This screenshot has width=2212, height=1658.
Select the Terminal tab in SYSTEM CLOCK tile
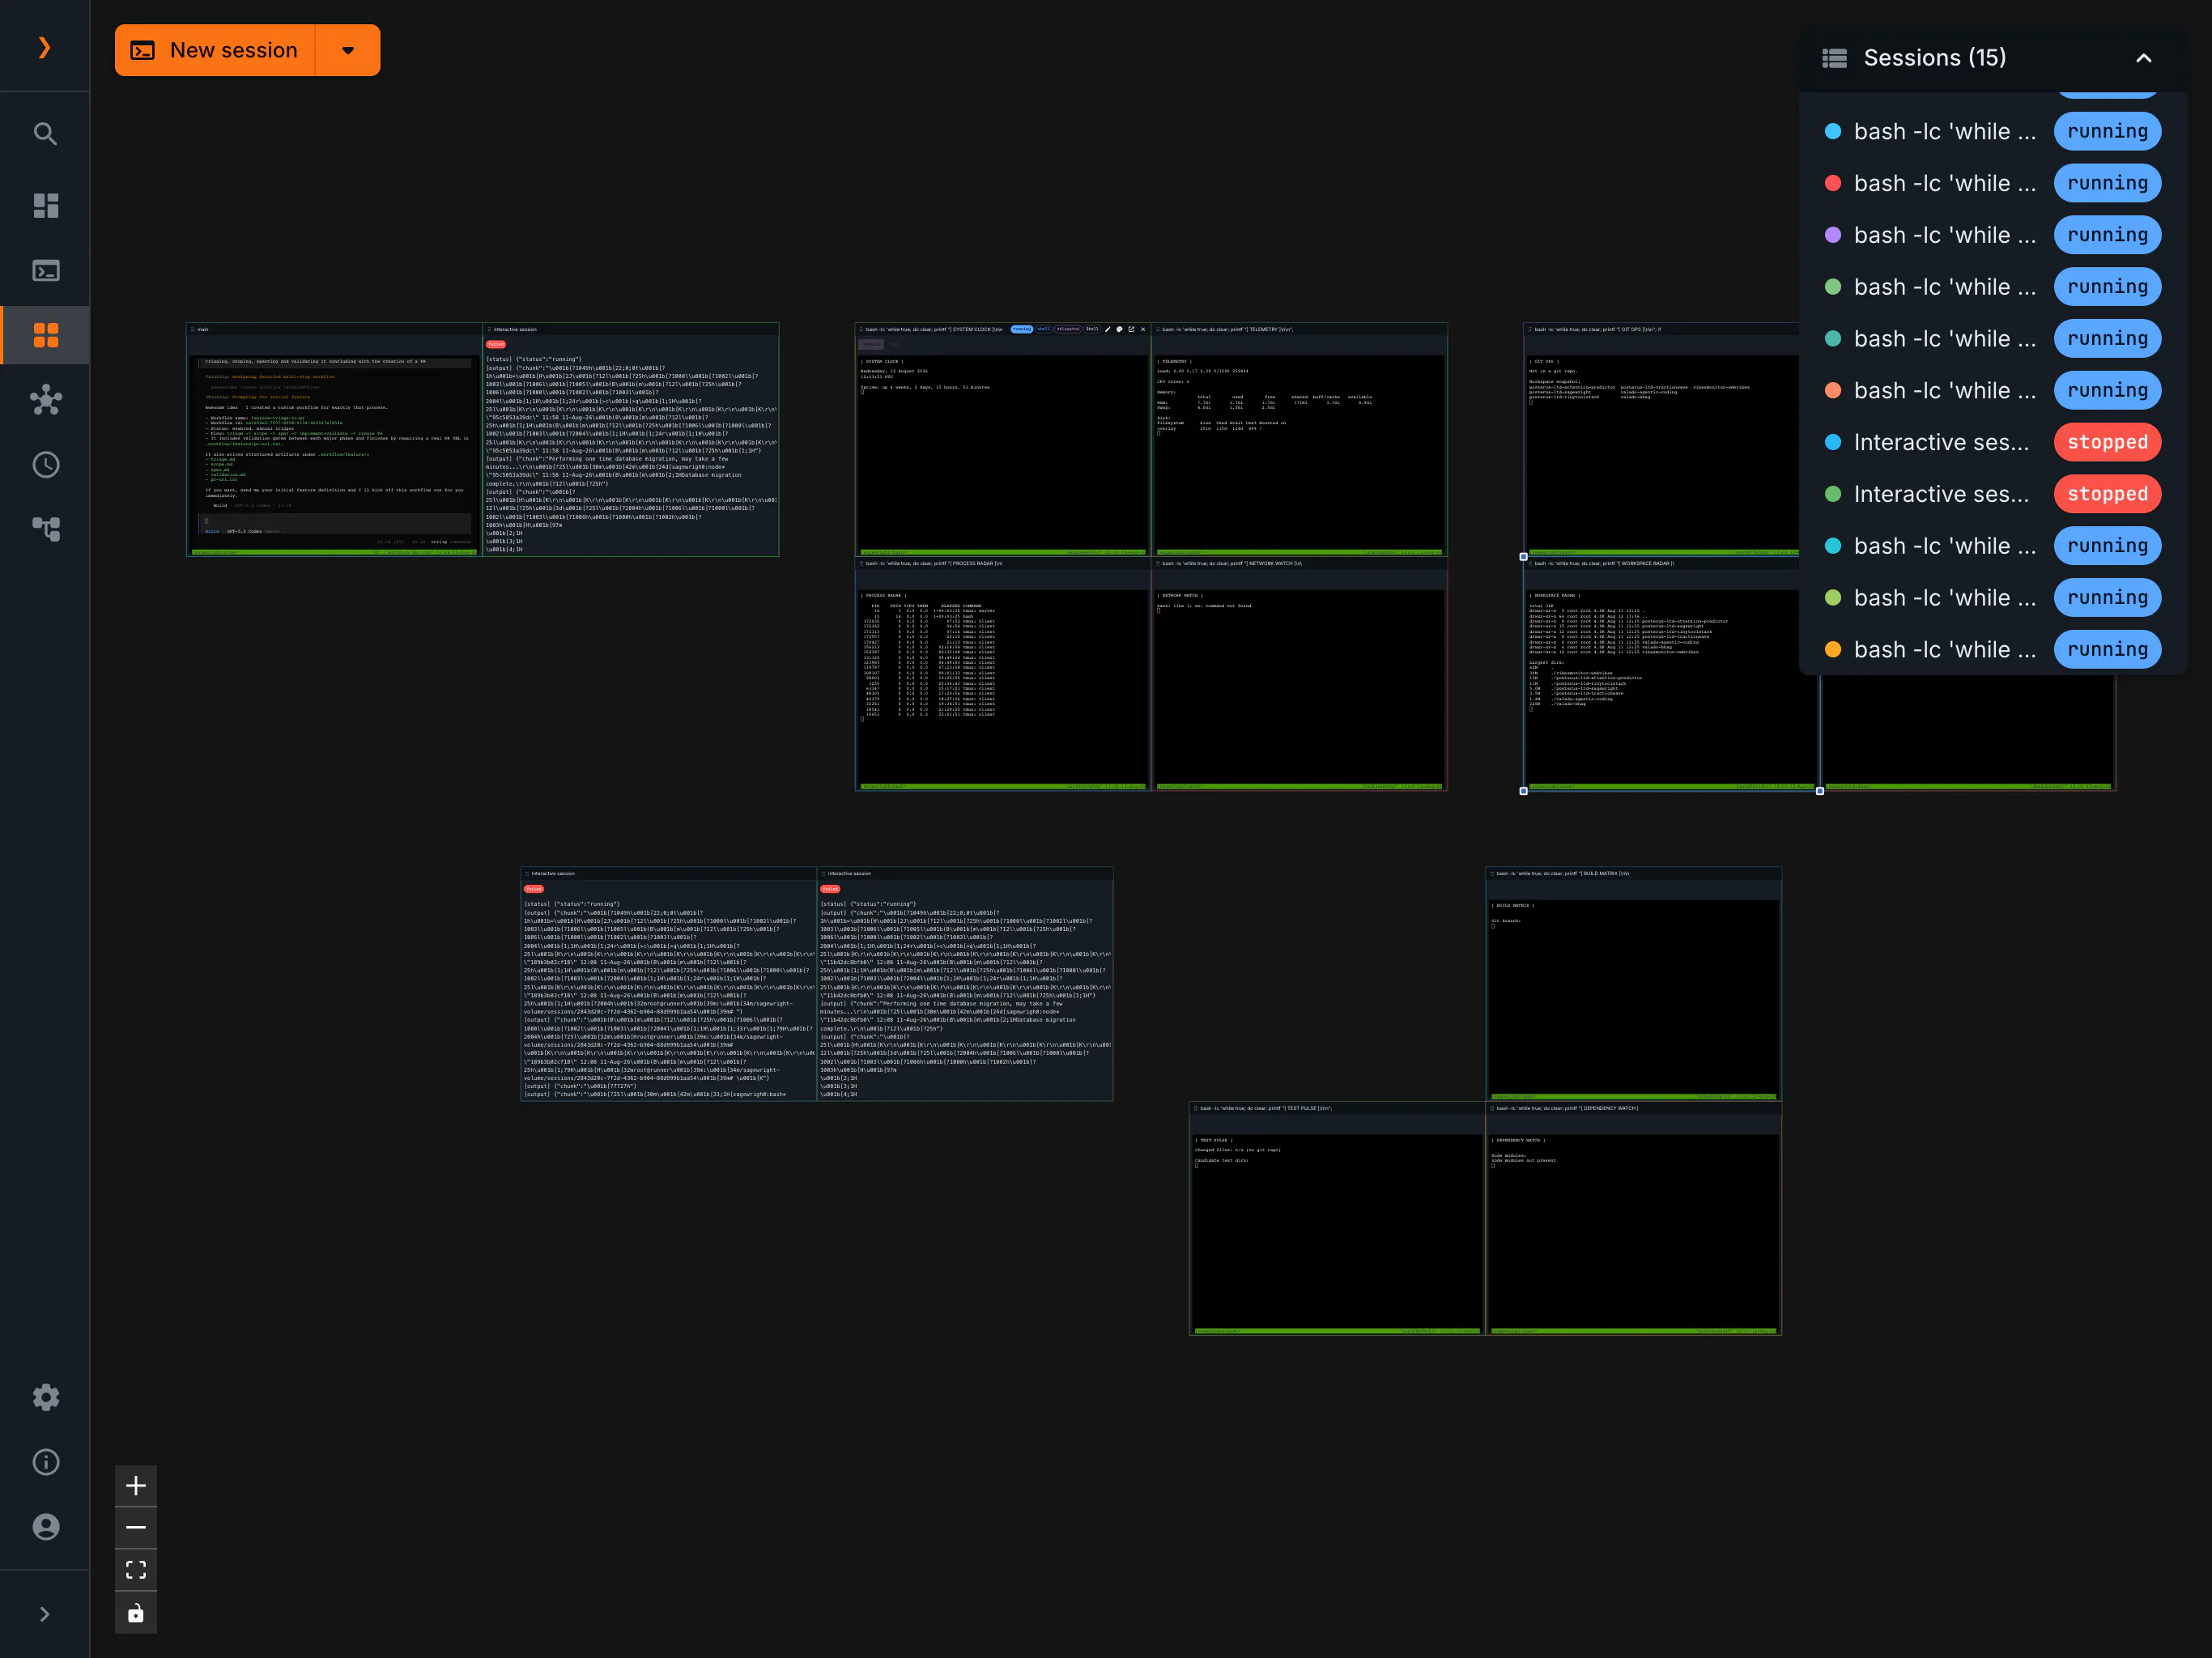click(871, 344)
